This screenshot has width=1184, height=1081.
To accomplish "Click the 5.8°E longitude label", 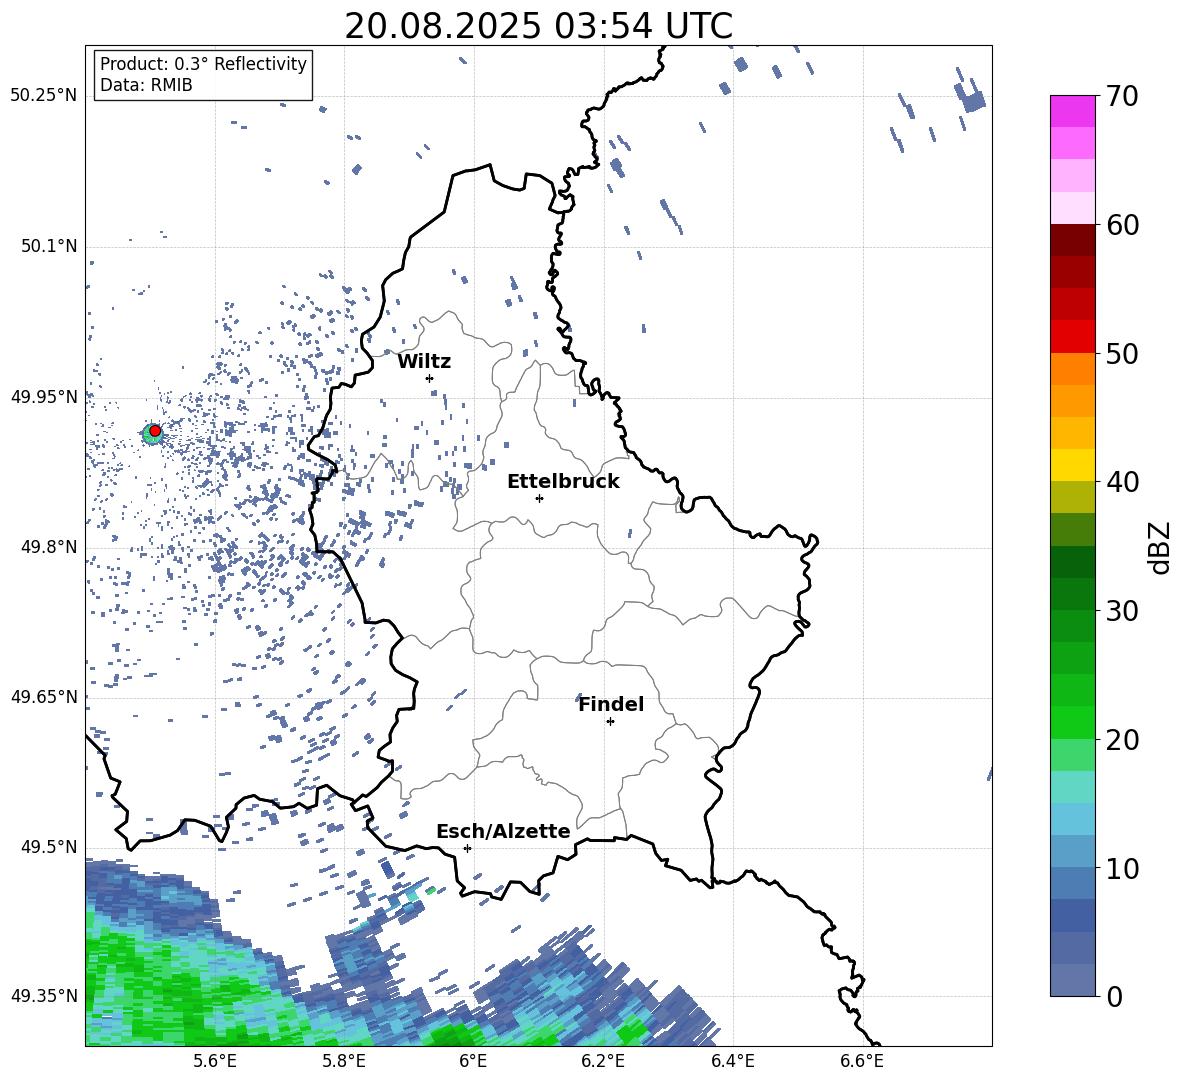I will pos(344,1061).
